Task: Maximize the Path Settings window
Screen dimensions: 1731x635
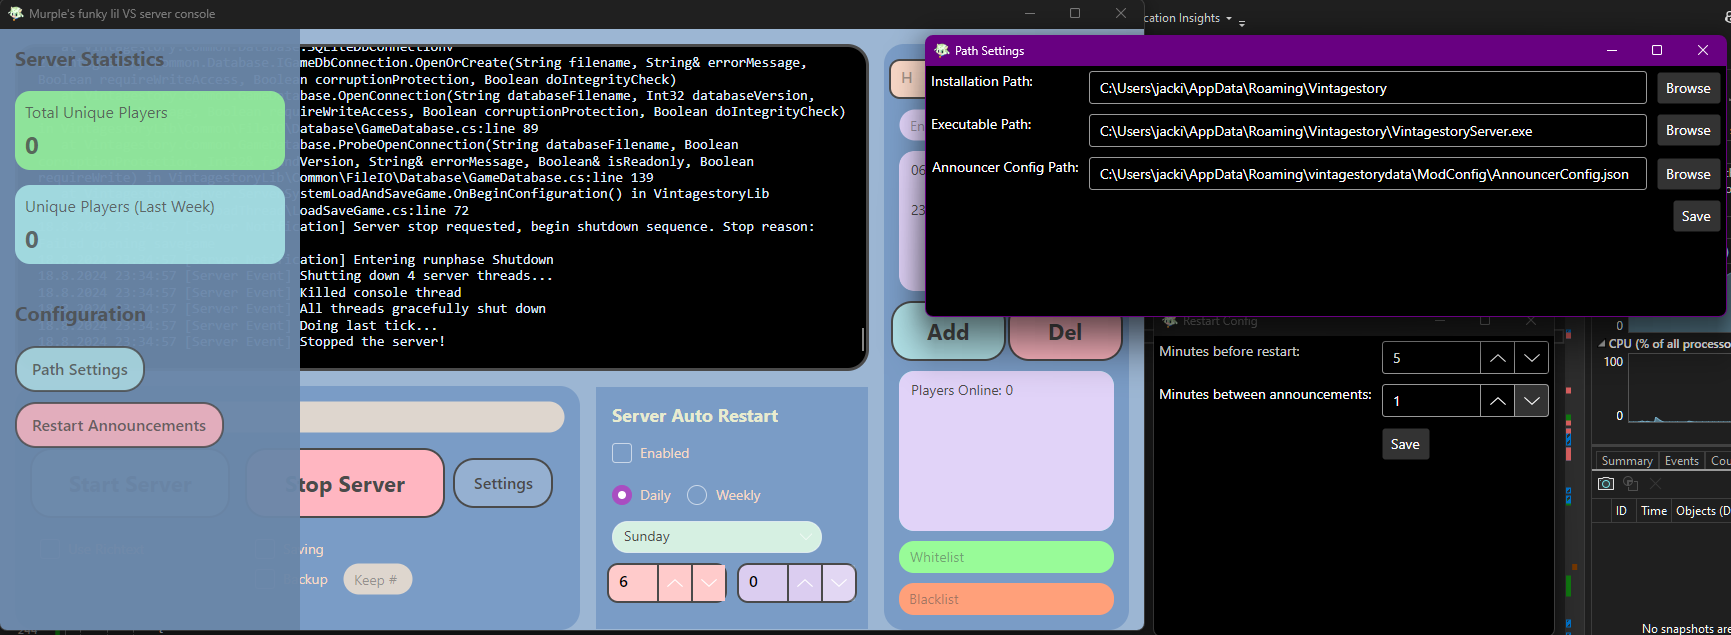Action: point(1657,50)
